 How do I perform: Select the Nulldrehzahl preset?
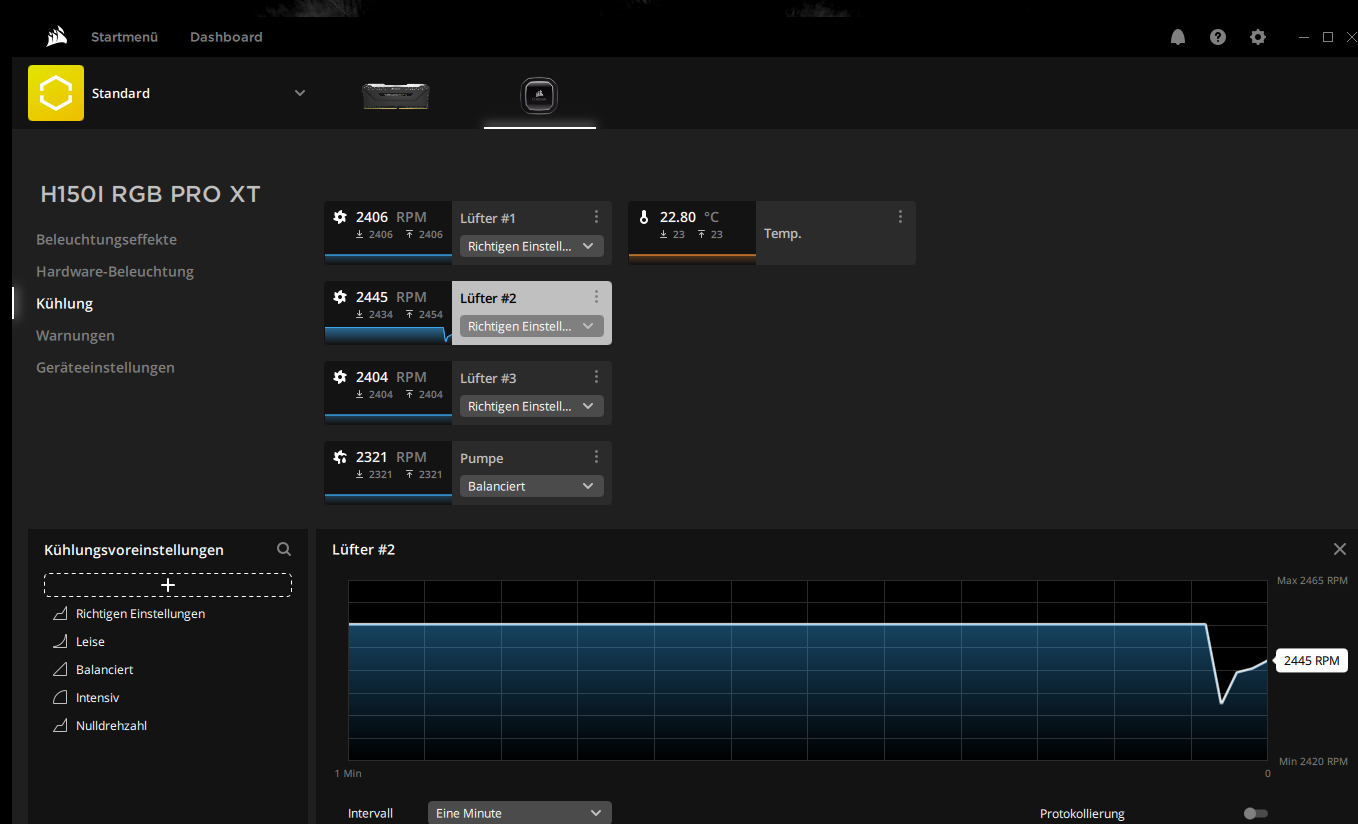point(111,726)
